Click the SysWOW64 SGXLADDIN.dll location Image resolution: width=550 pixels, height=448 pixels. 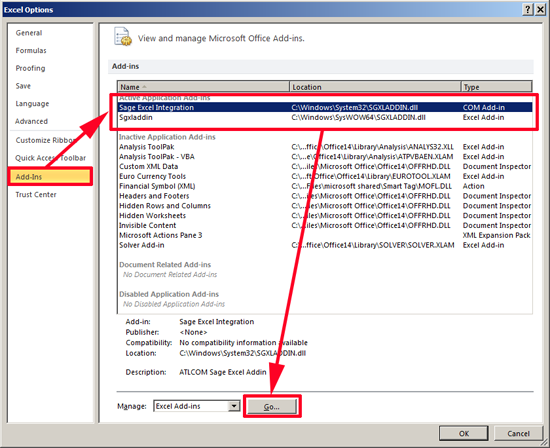click(x=358, y=118)
